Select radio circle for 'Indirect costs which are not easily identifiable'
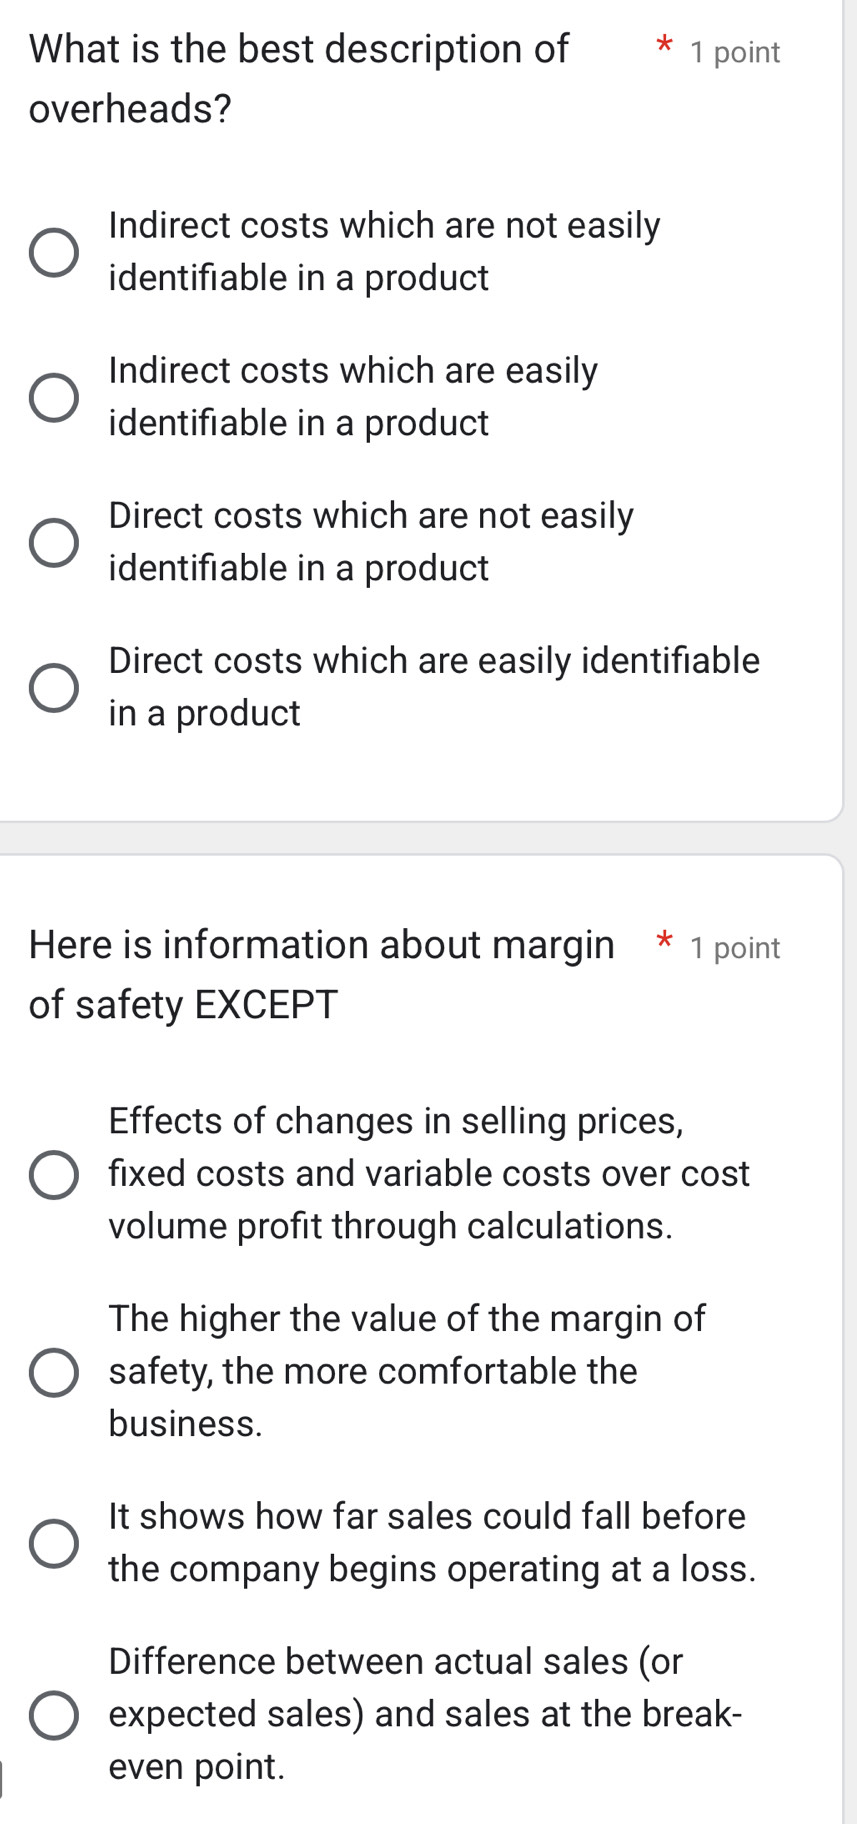 (53, 252)
